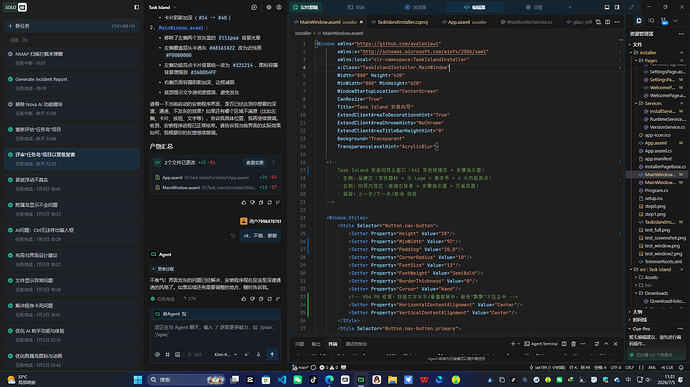
Task: Open the chat settings gear icon
Action: [269, 7]
